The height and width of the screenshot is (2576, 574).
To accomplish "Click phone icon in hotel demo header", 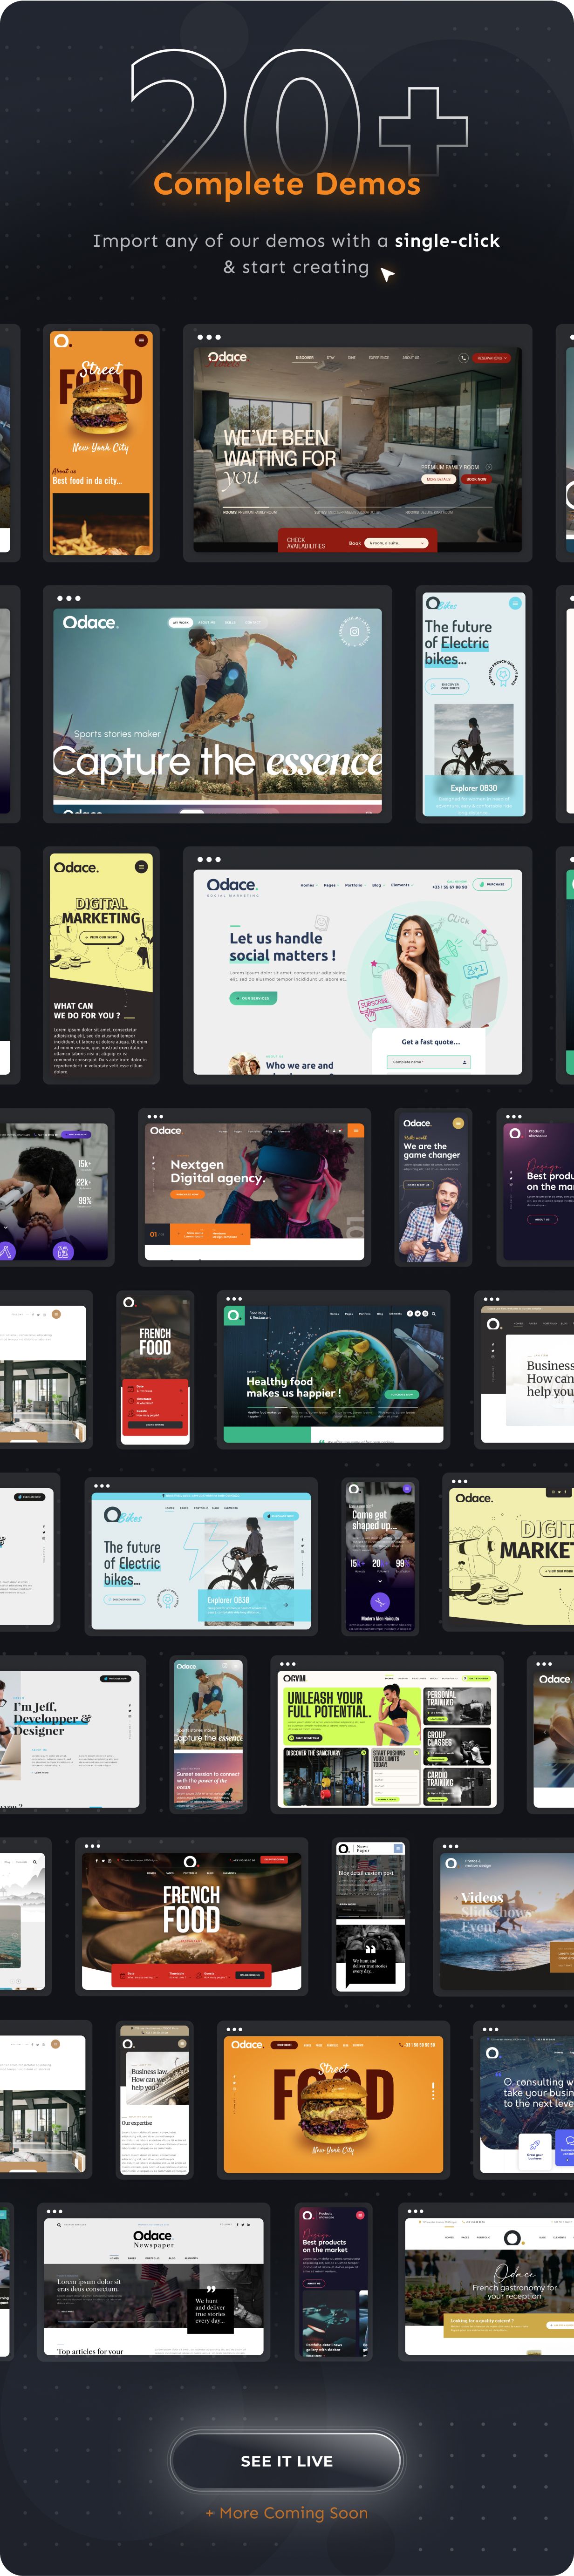I will click(463, 358).
